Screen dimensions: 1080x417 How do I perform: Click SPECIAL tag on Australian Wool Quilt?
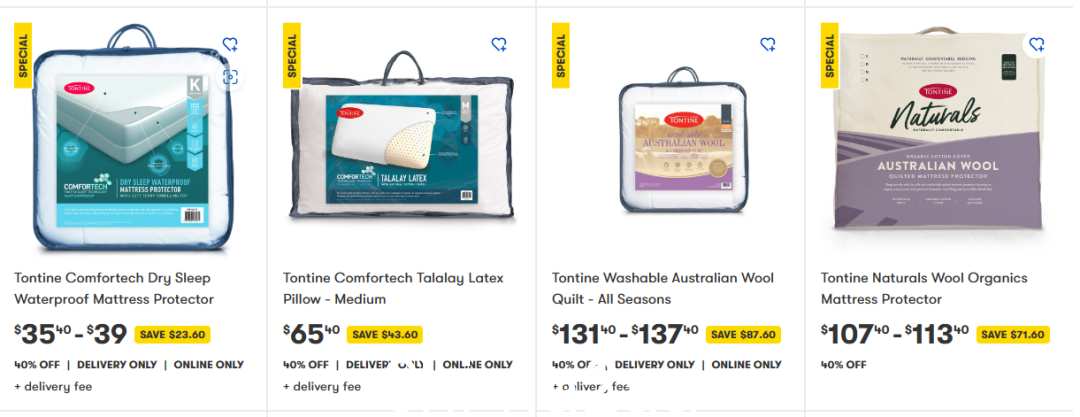[560, 55]
